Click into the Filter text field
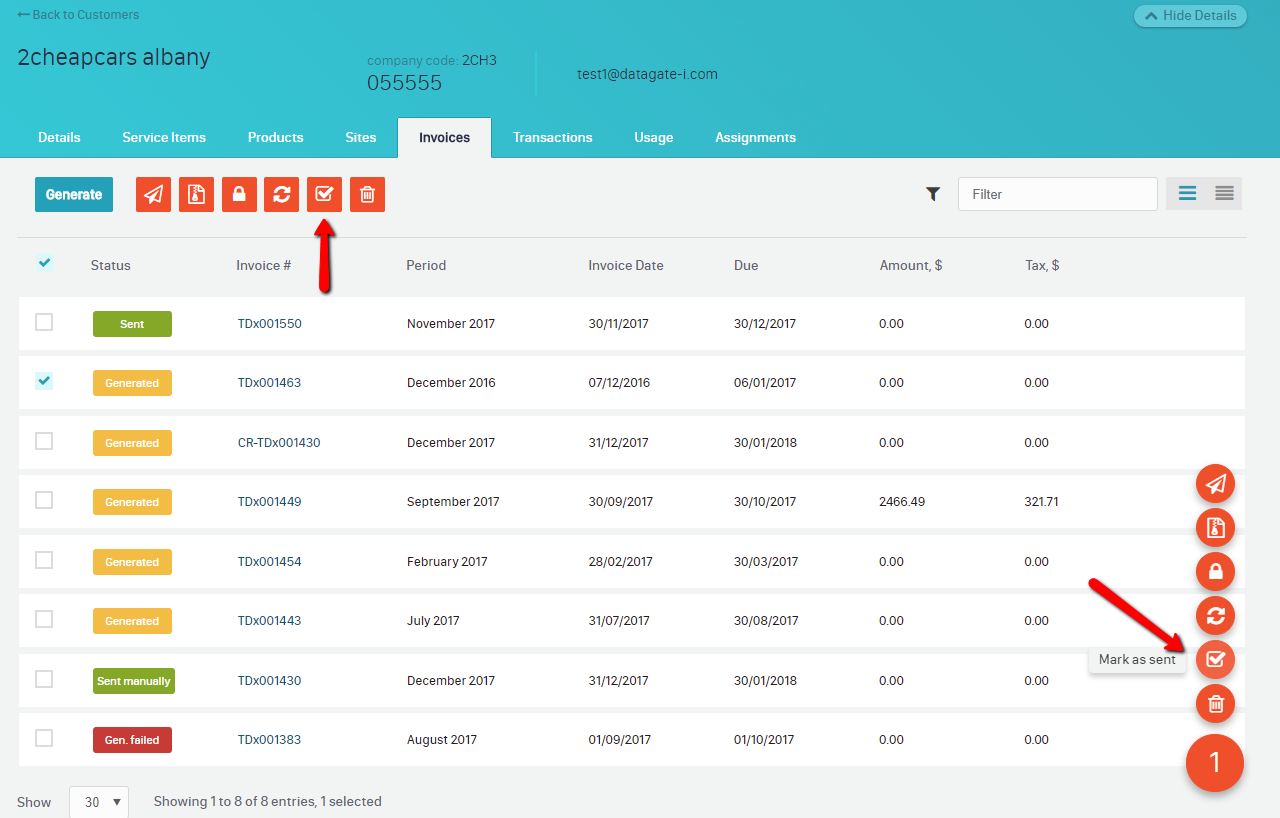1280x818 pixels. click(x=1057, y=194)
